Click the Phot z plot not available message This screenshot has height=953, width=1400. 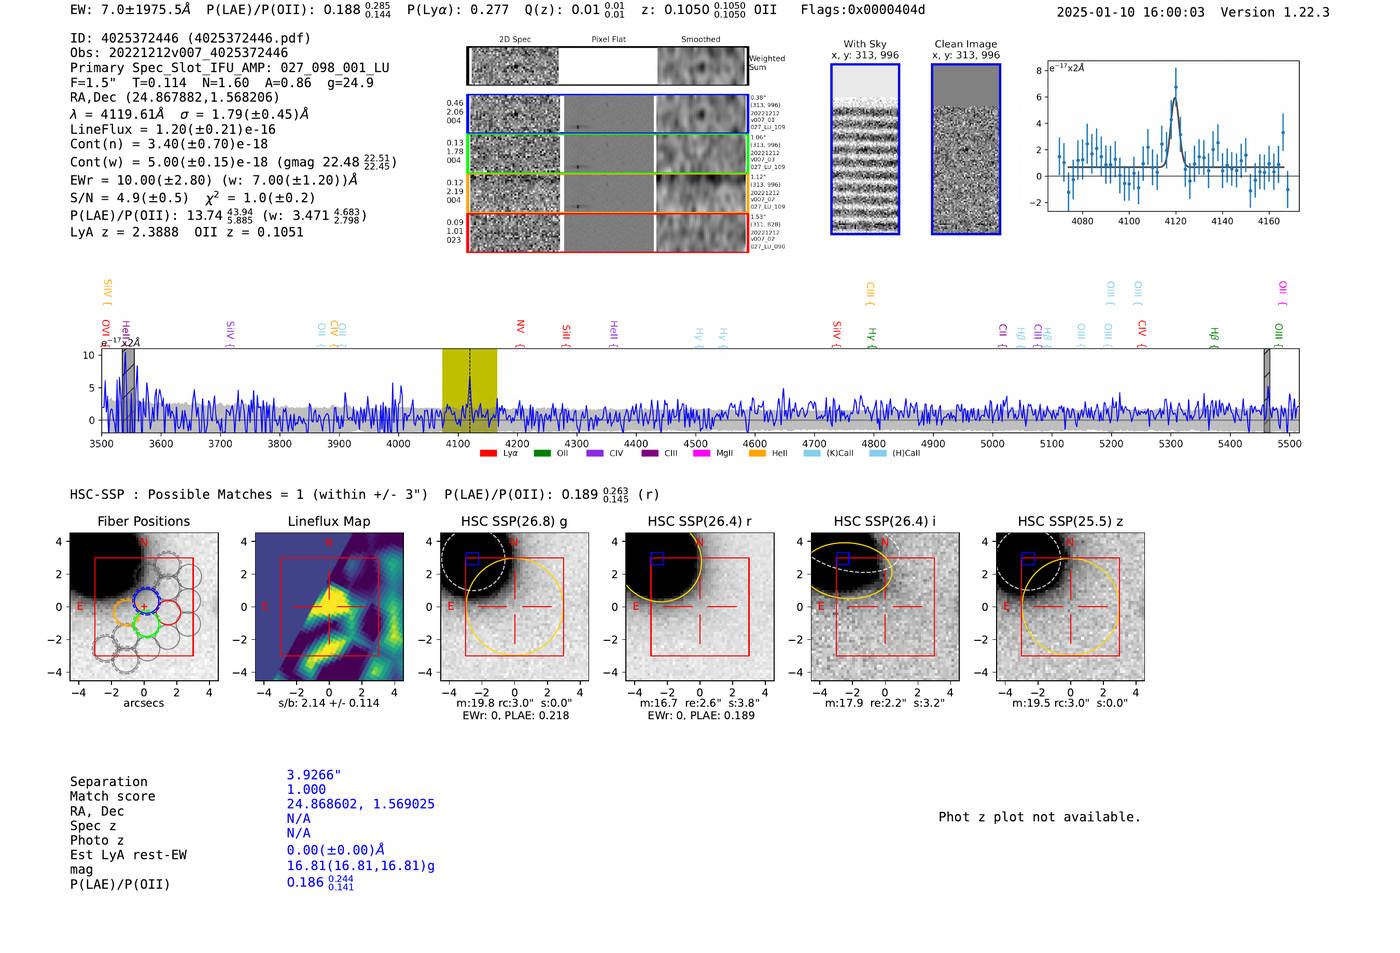pos(1039,817)
